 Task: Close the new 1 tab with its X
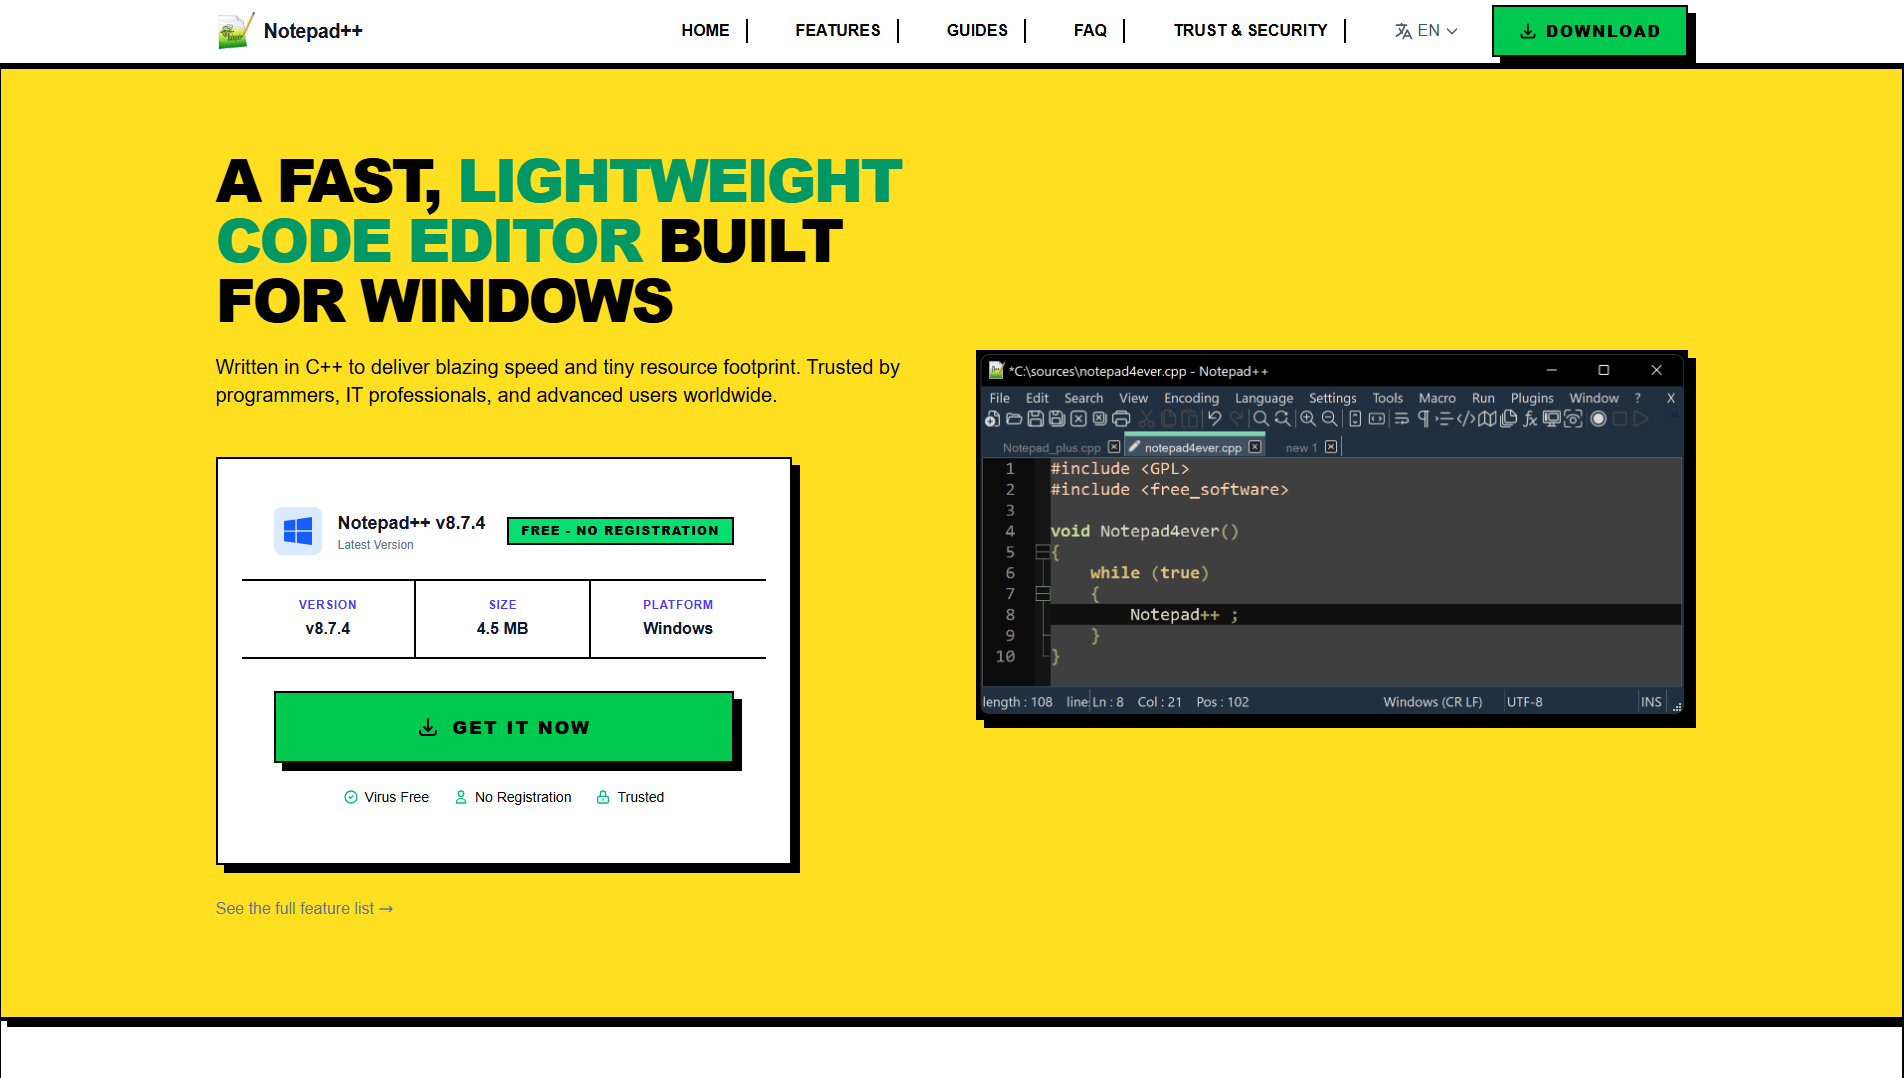click(1331, 447)
